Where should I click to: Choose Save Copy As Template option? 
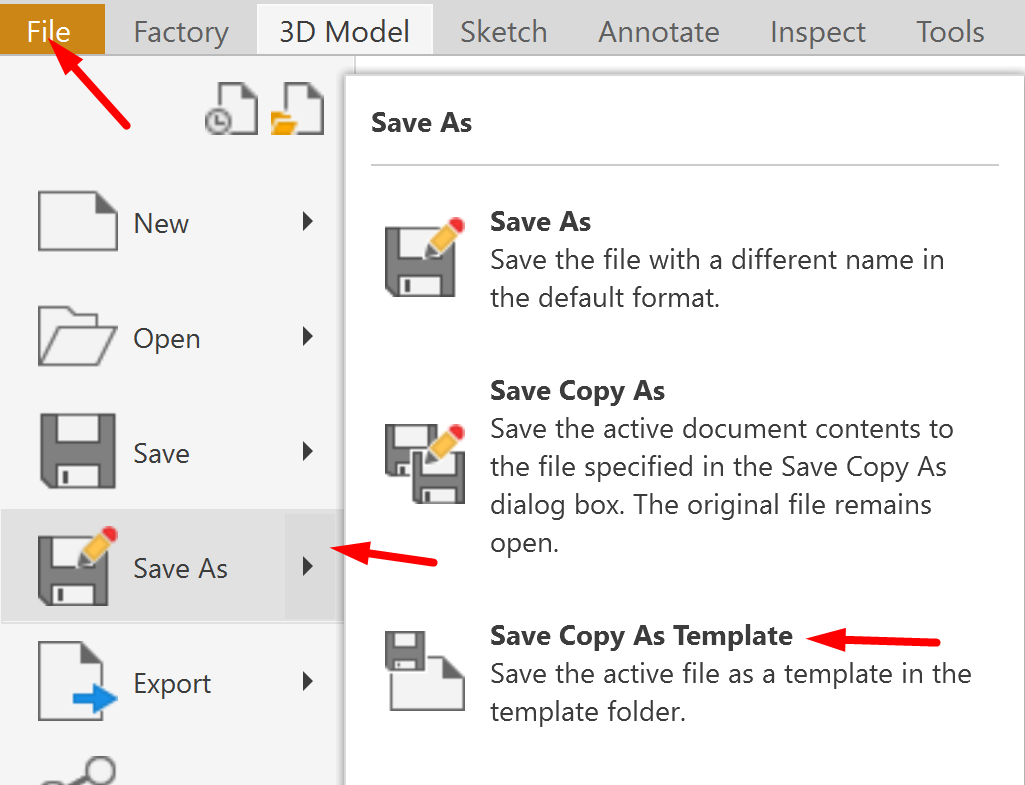coord(641,636)
